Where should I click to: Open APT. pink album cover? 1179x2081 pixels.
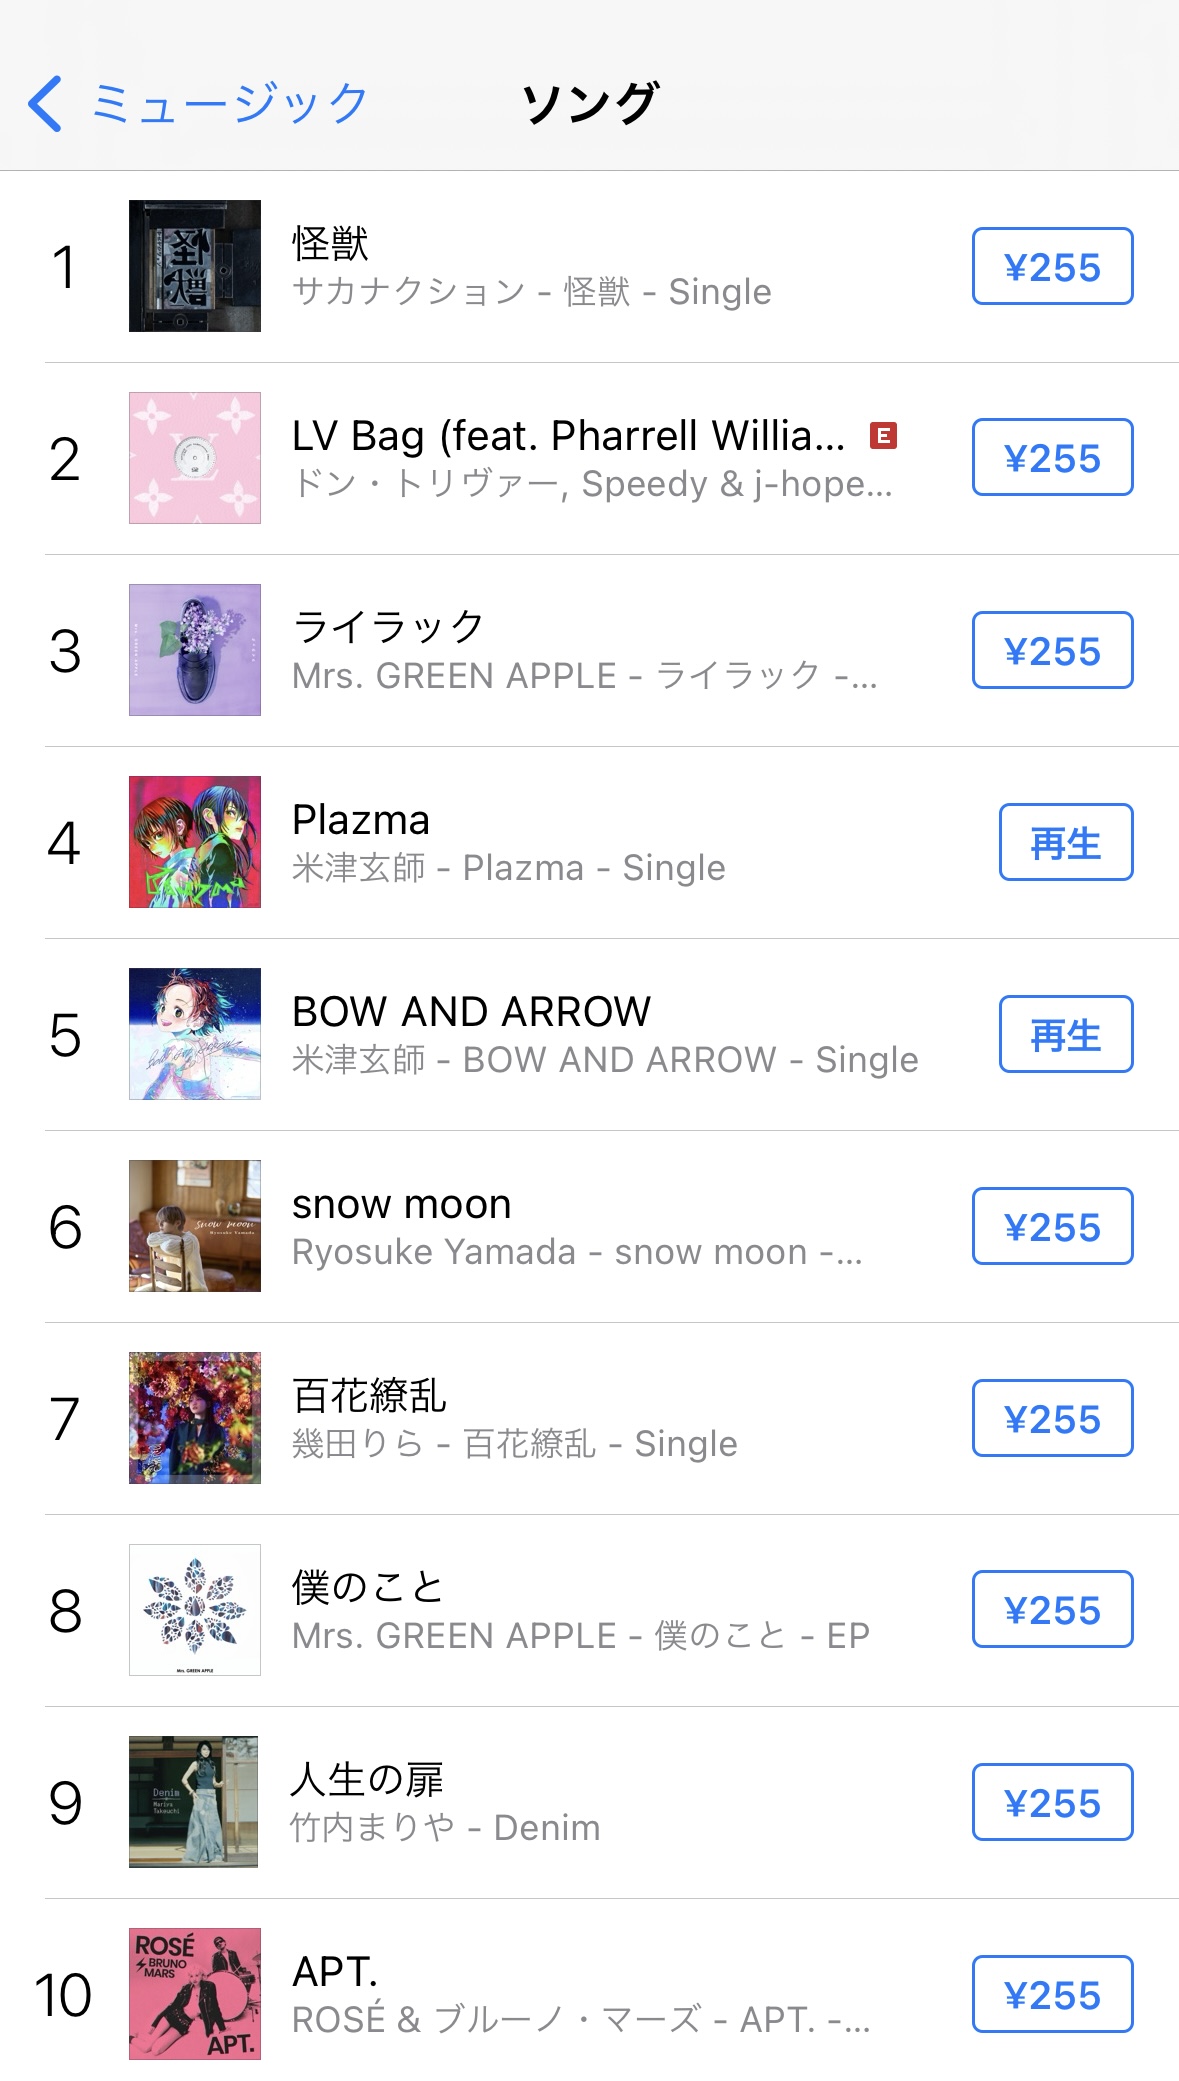[195, 1994]
